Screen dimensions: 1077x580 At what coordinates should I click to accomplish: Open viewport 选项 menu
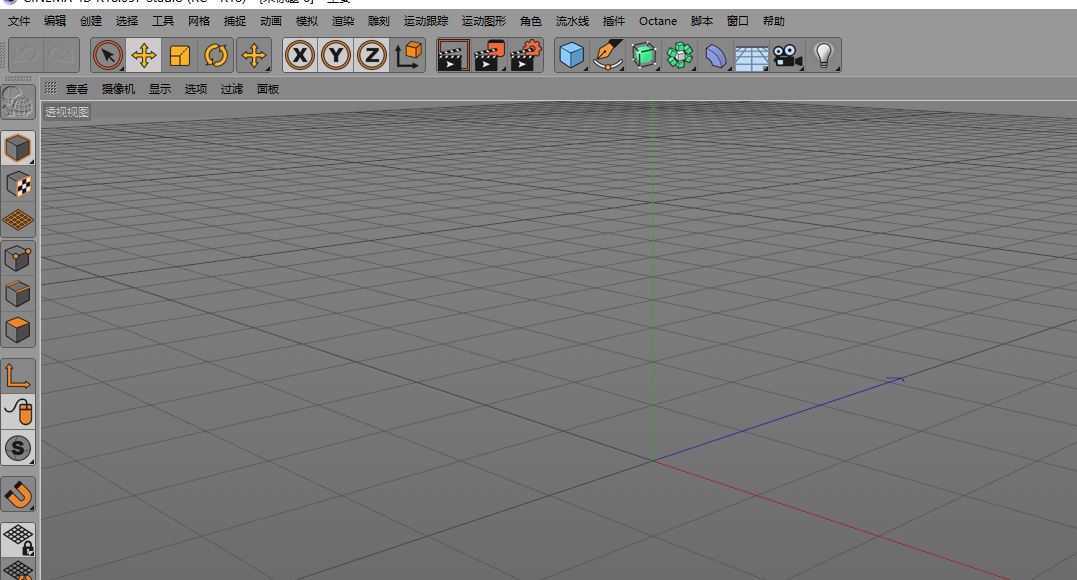196,89
